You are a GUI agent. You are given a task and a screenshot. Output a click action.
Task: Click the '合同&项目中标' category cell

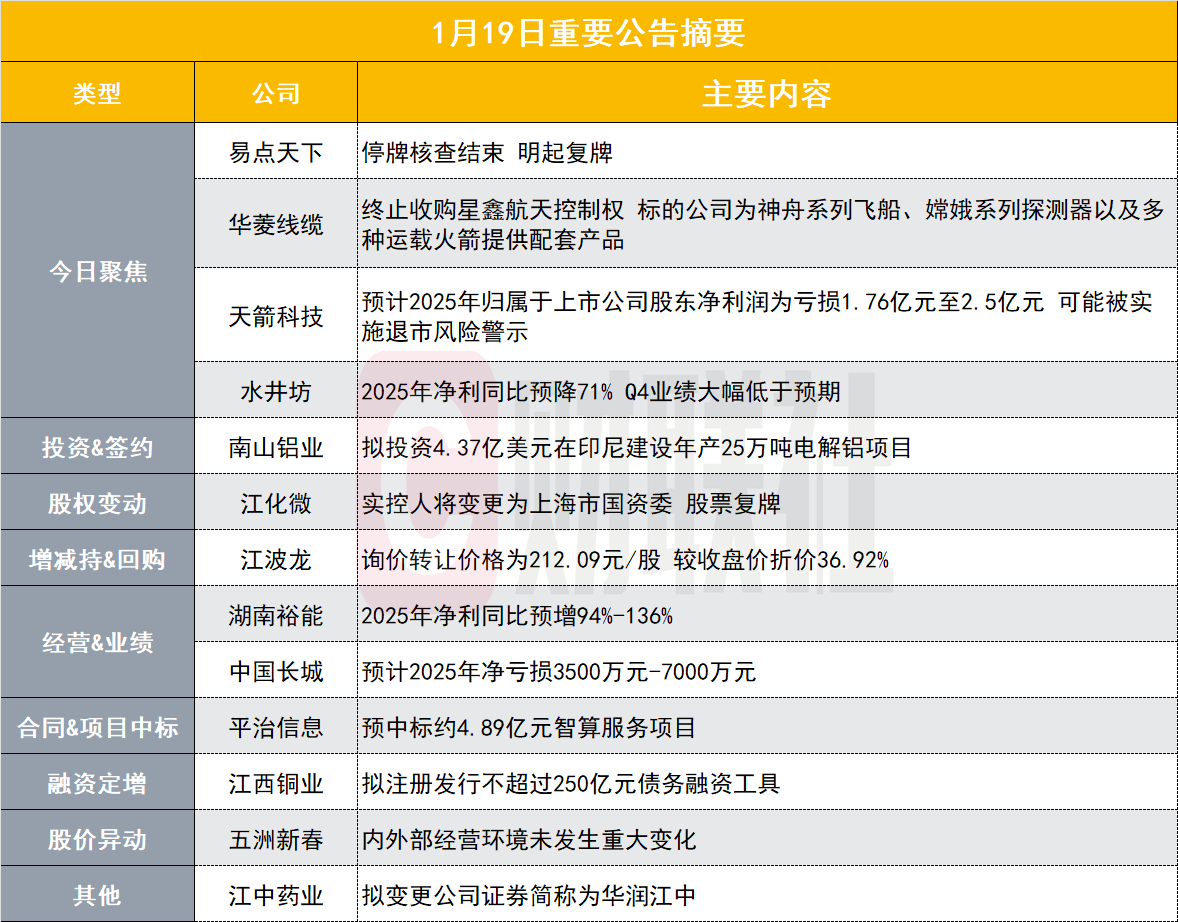point(98,727)
